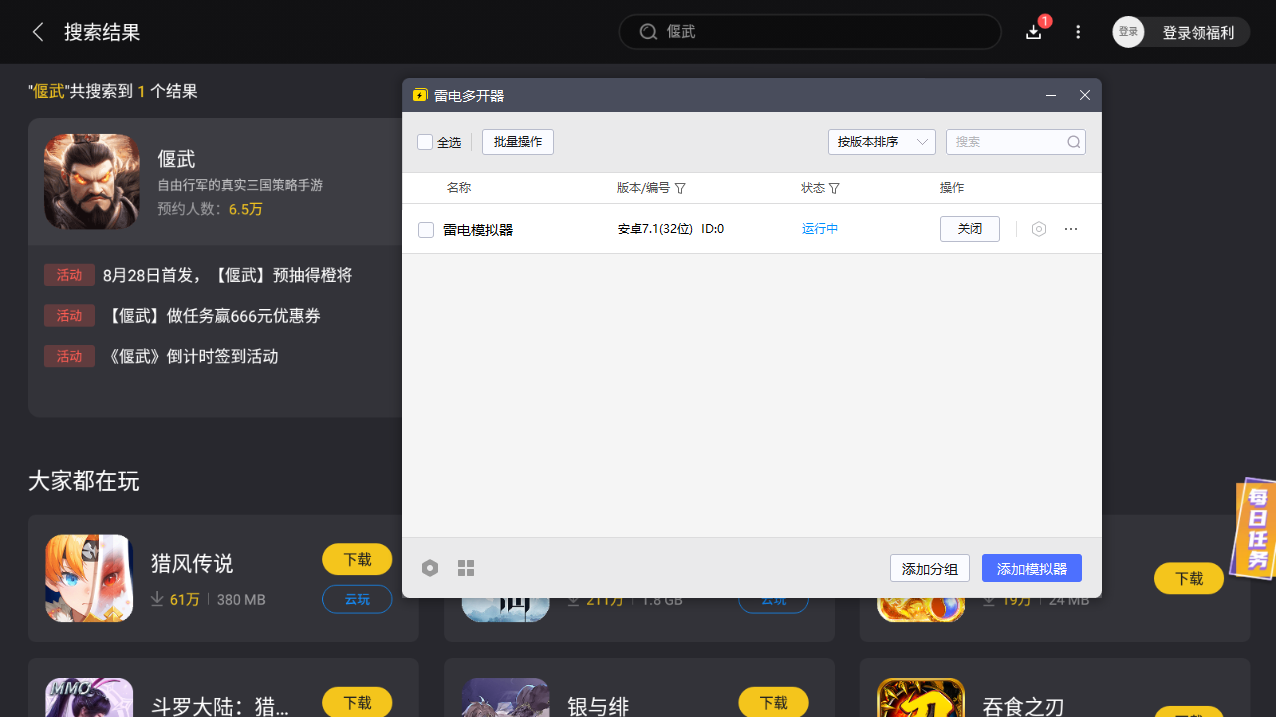Viewport: 1276px width, 717px height.
Task: Click 添加模拟器 to add a new emulator
Action: pyautogui.click(x=1032, y=567)
